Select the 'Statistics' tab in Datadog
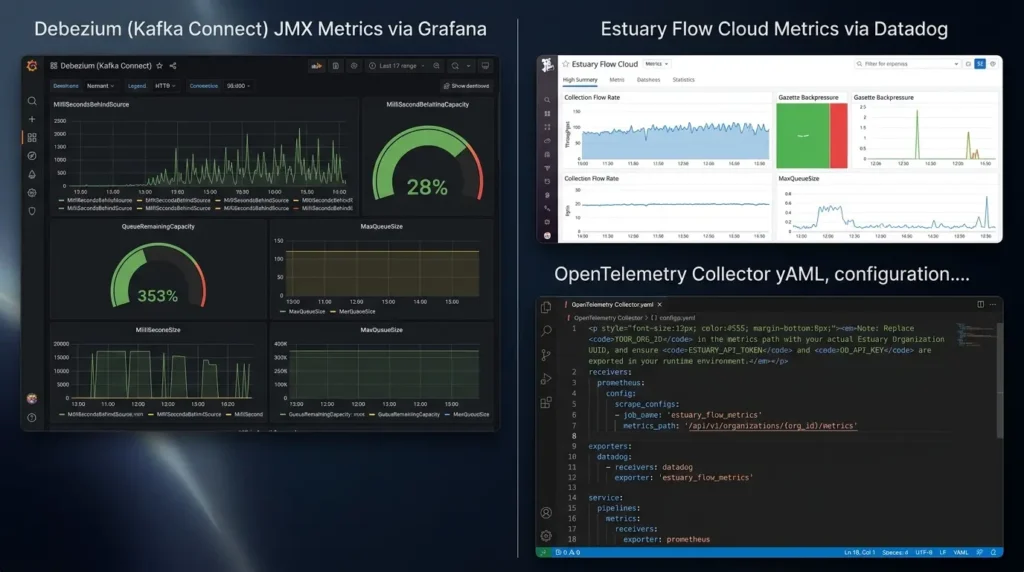 [x=684, y=80]
